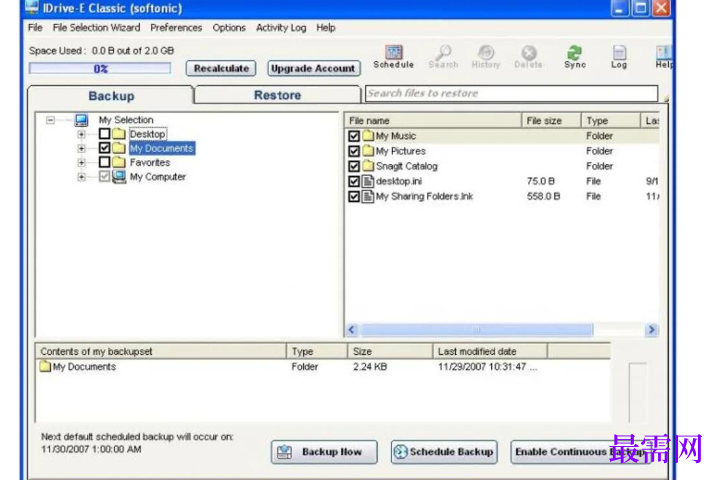Viewport: 721px width, 480px height.
Task: Open the Log toolbar icon
Action: (x=619, y=57)
